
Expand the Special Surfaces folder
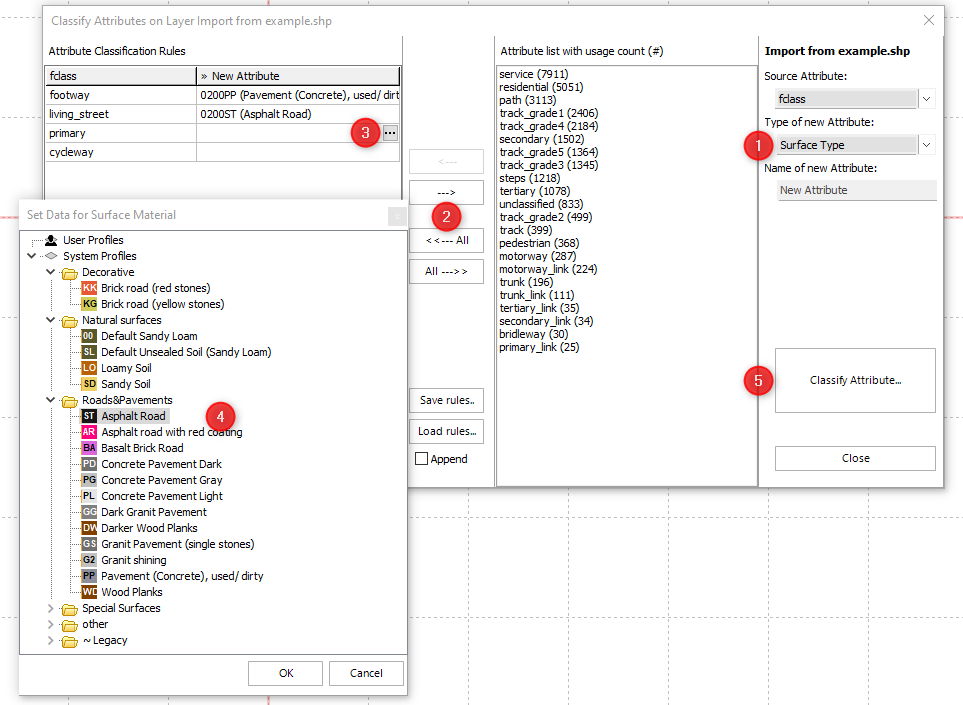click(x=51, y=608)
